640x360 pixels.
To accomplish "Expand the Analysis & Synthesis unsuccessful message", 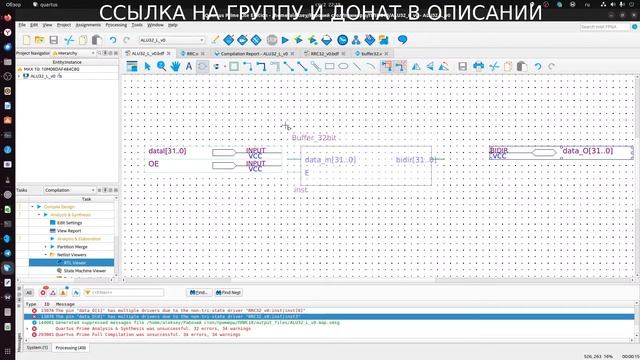I will [27, 329].
